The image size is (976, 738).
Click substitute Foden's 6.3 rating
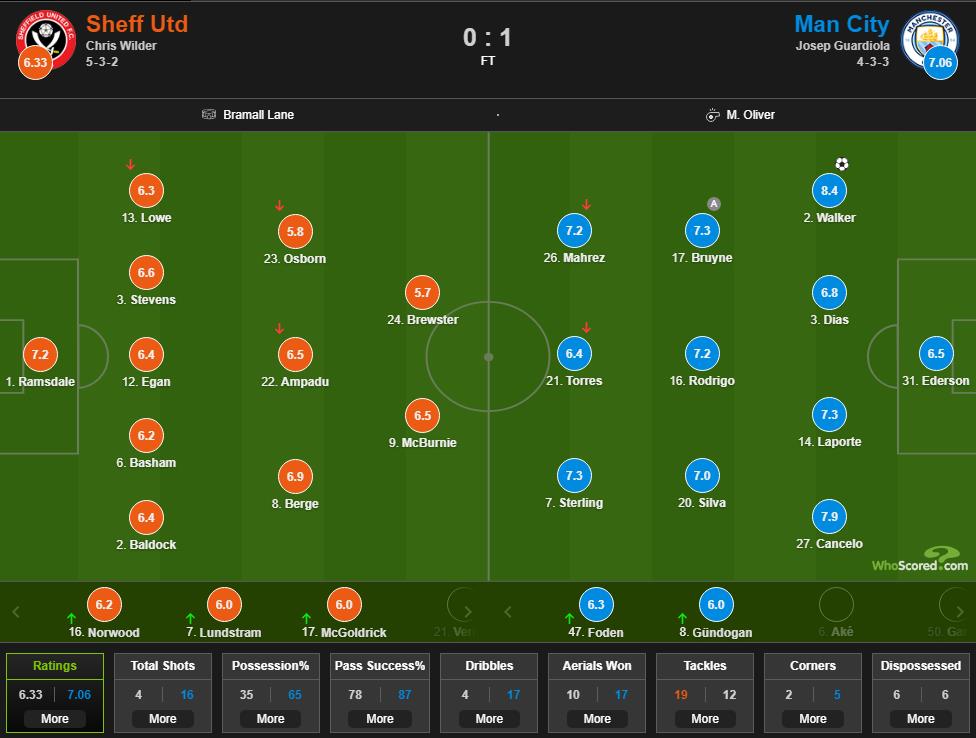coord(596,605)
